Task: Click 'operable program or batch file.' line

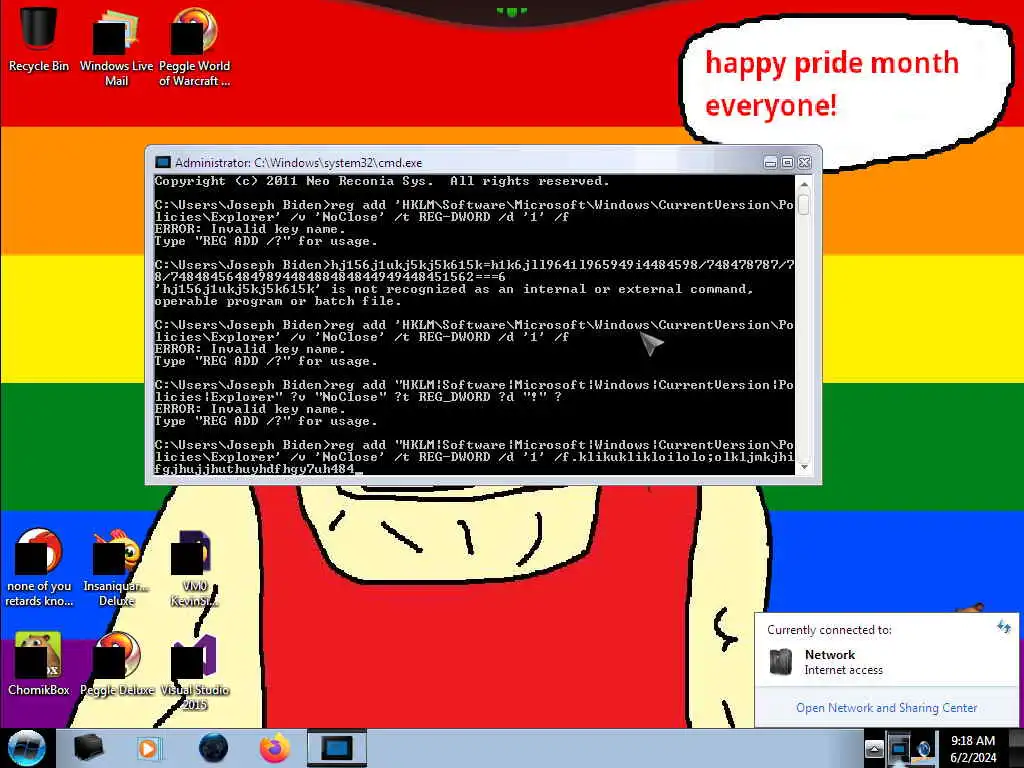Action: point(278,300)
